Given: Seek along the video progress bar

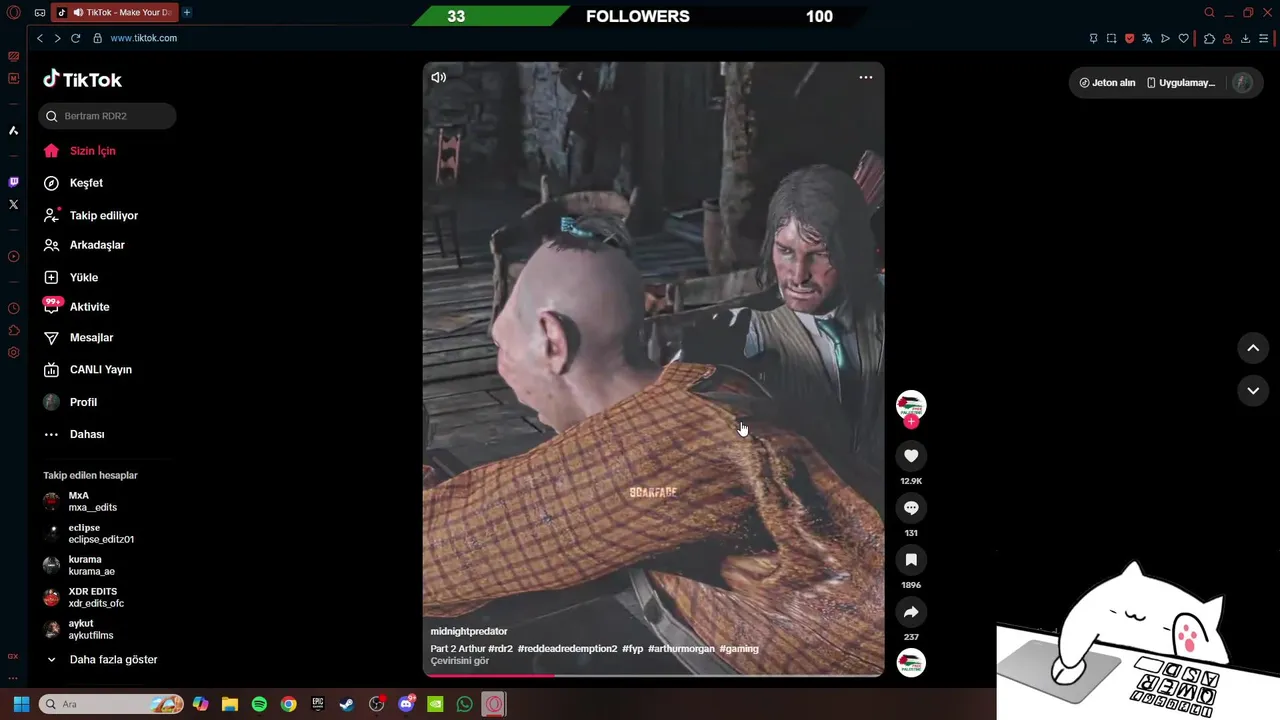Looking at the screenshot, I should [x=653, y=675].
